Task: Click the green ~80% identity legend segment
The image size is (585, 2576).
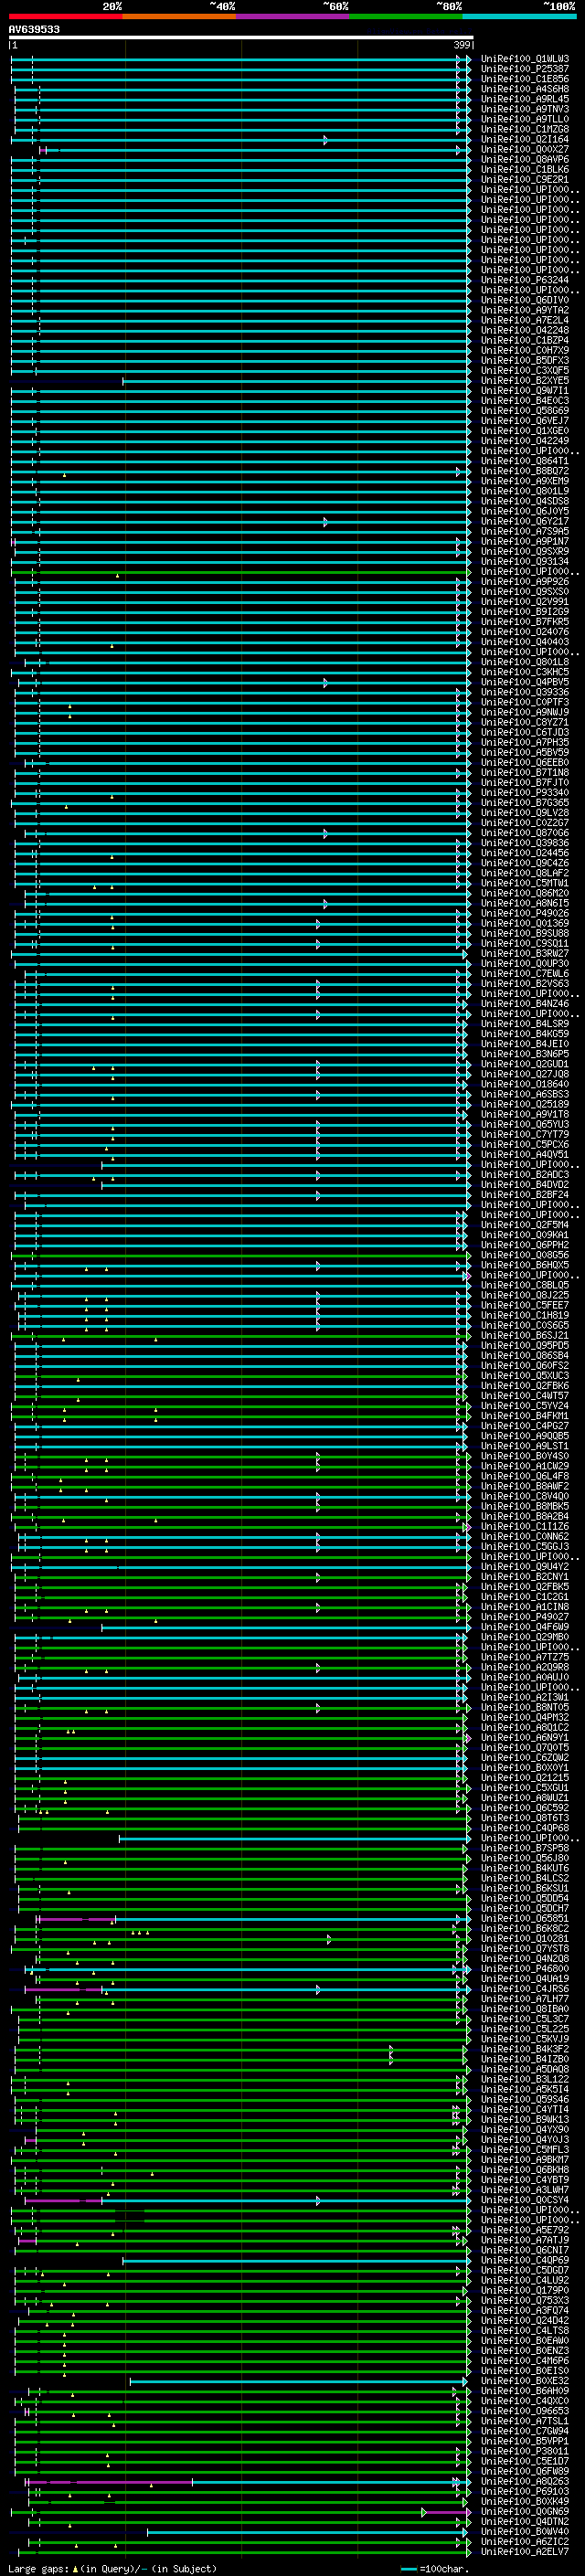Action: pos(406,16)
